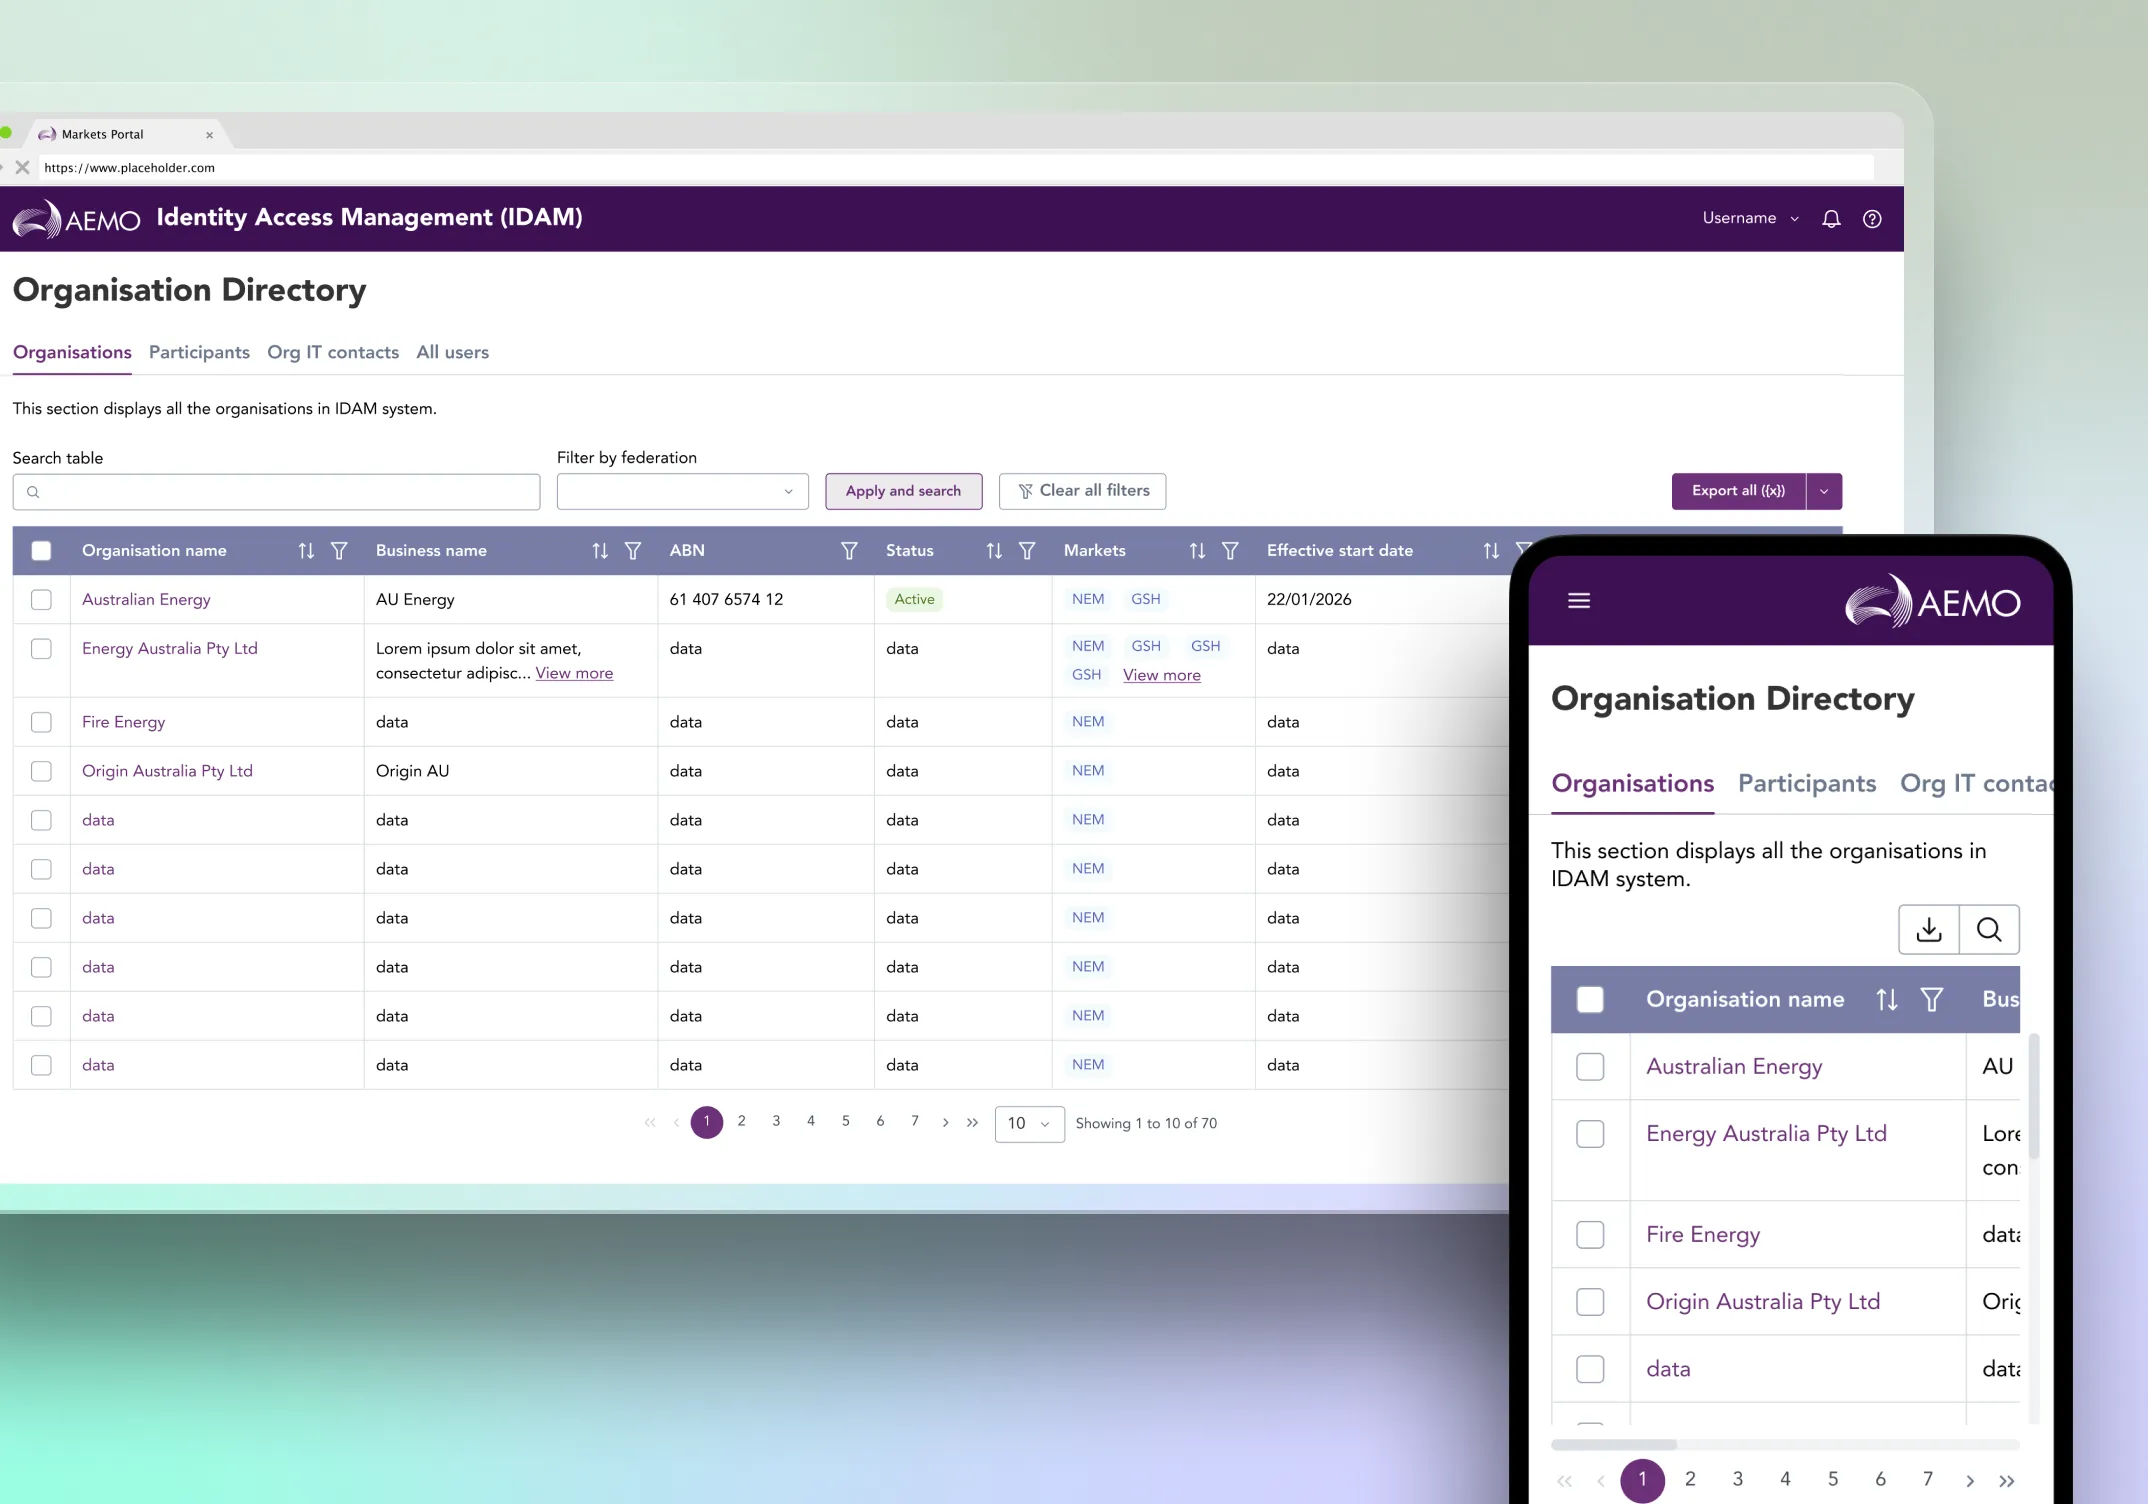Sort the Markets column
2148x1504 pixels.
pyautogui.click(x=1197, y=551)
